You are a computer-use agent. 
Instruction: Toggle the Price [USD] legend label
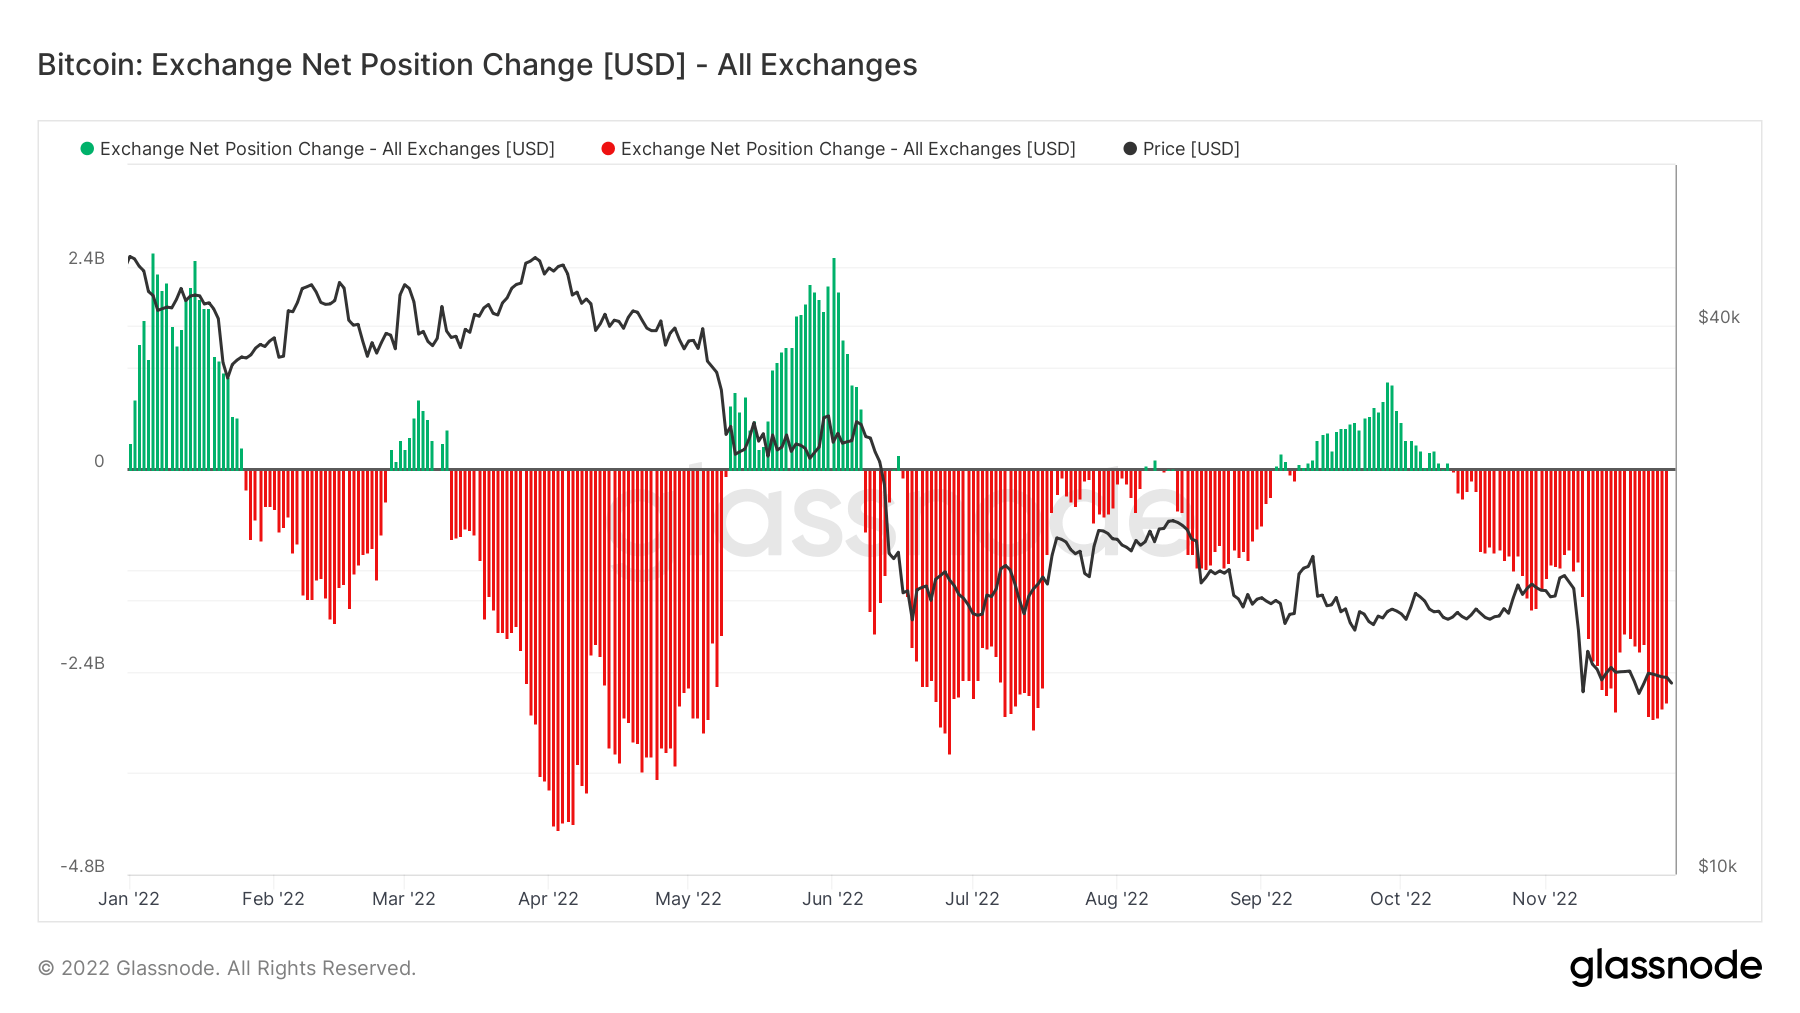pyautogui.click(x=1190, y=149)
